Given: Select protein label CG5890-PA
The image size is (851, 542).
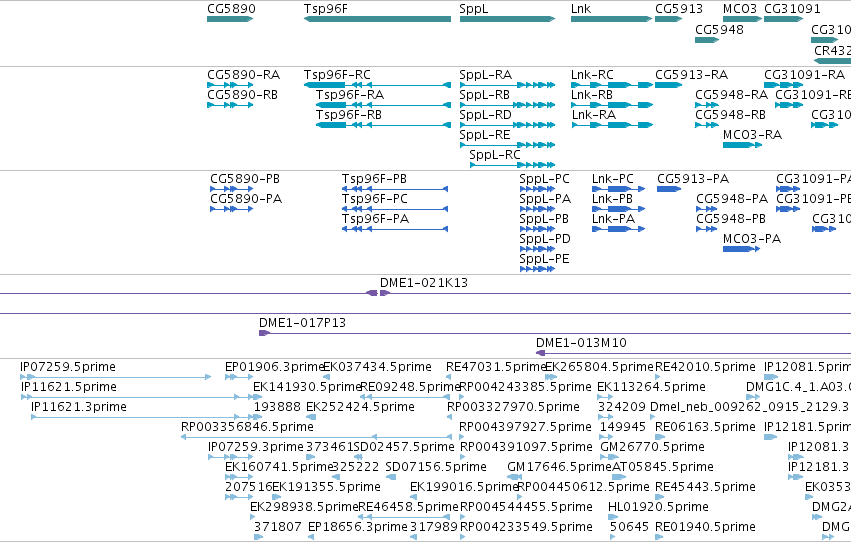Looking at the screenshot, I should click(x=246, y=199).
